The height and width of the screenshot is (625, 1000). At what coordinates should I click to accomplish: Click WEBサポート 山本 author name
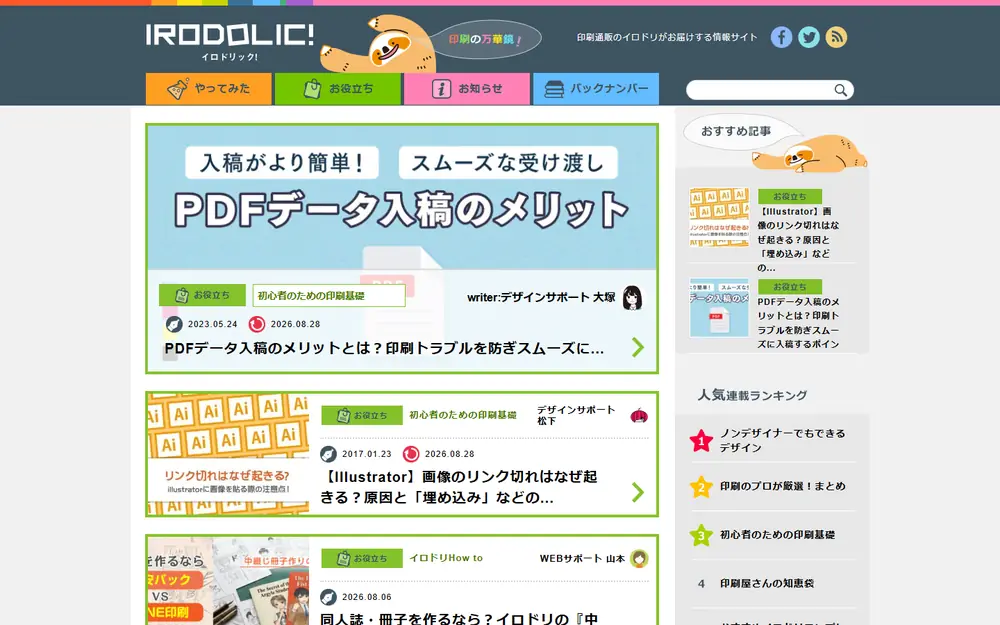[x=582, y=559]
